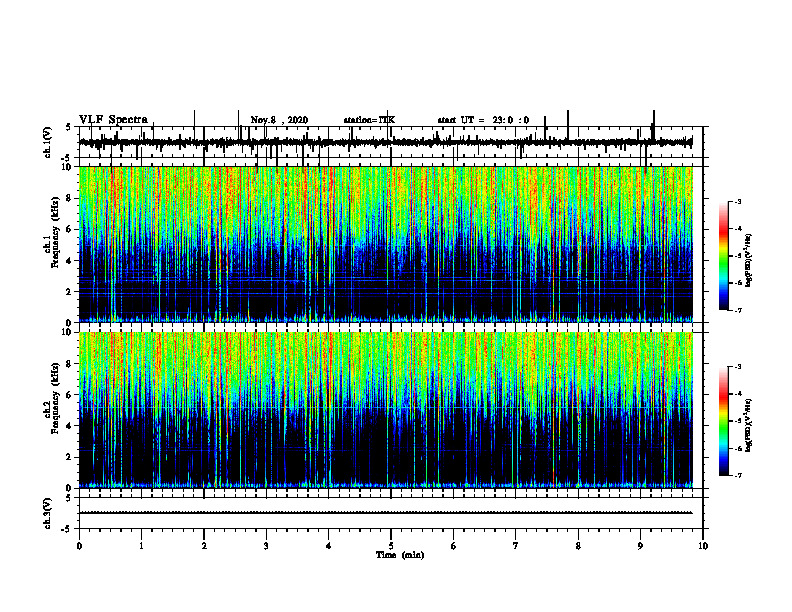Click the "Time (min)" axis label

[400, 555]
